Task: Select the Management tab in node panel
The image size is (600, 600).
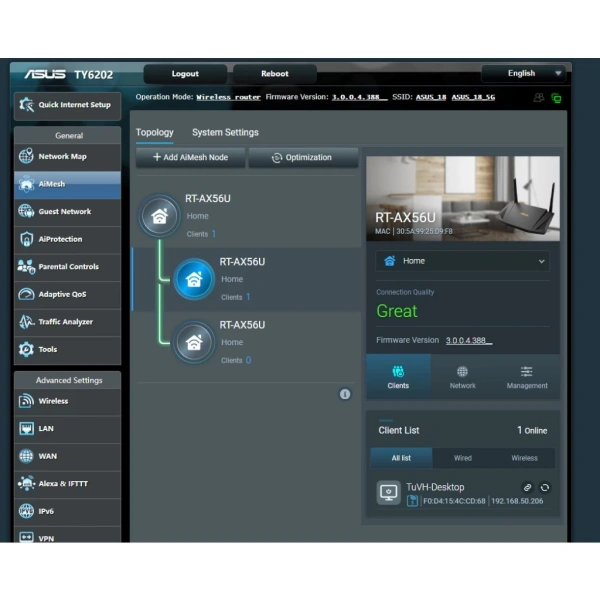Action: [x=527, y=377]
